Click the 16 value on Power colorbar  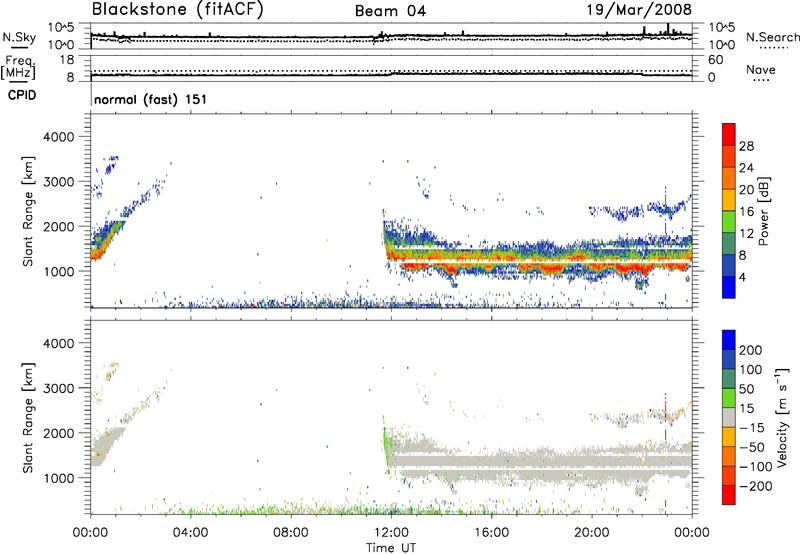tap(746, 212)
